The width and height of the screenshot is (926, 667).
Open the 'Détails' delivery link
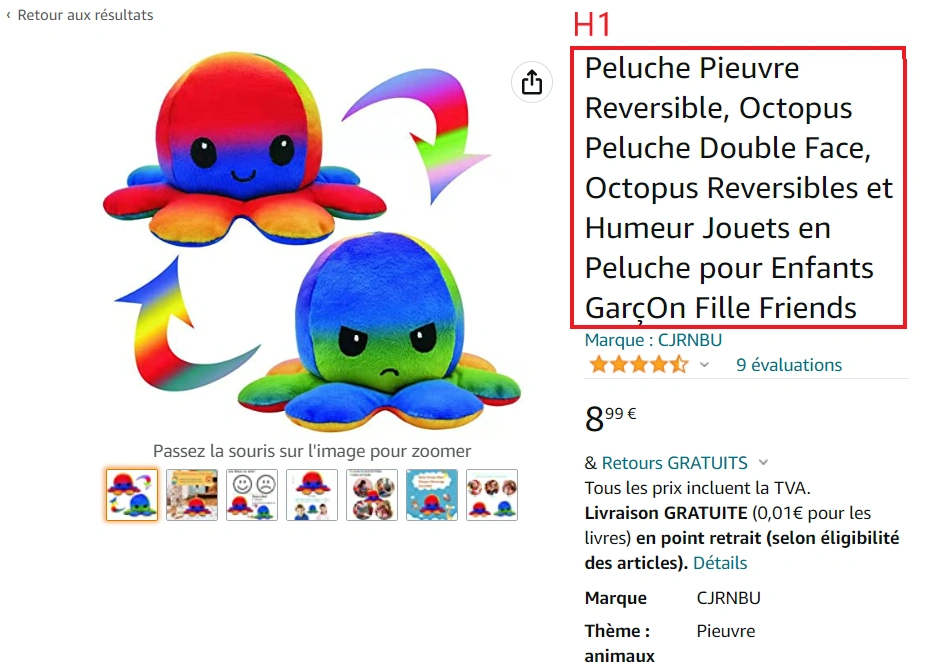pos(720,563)
